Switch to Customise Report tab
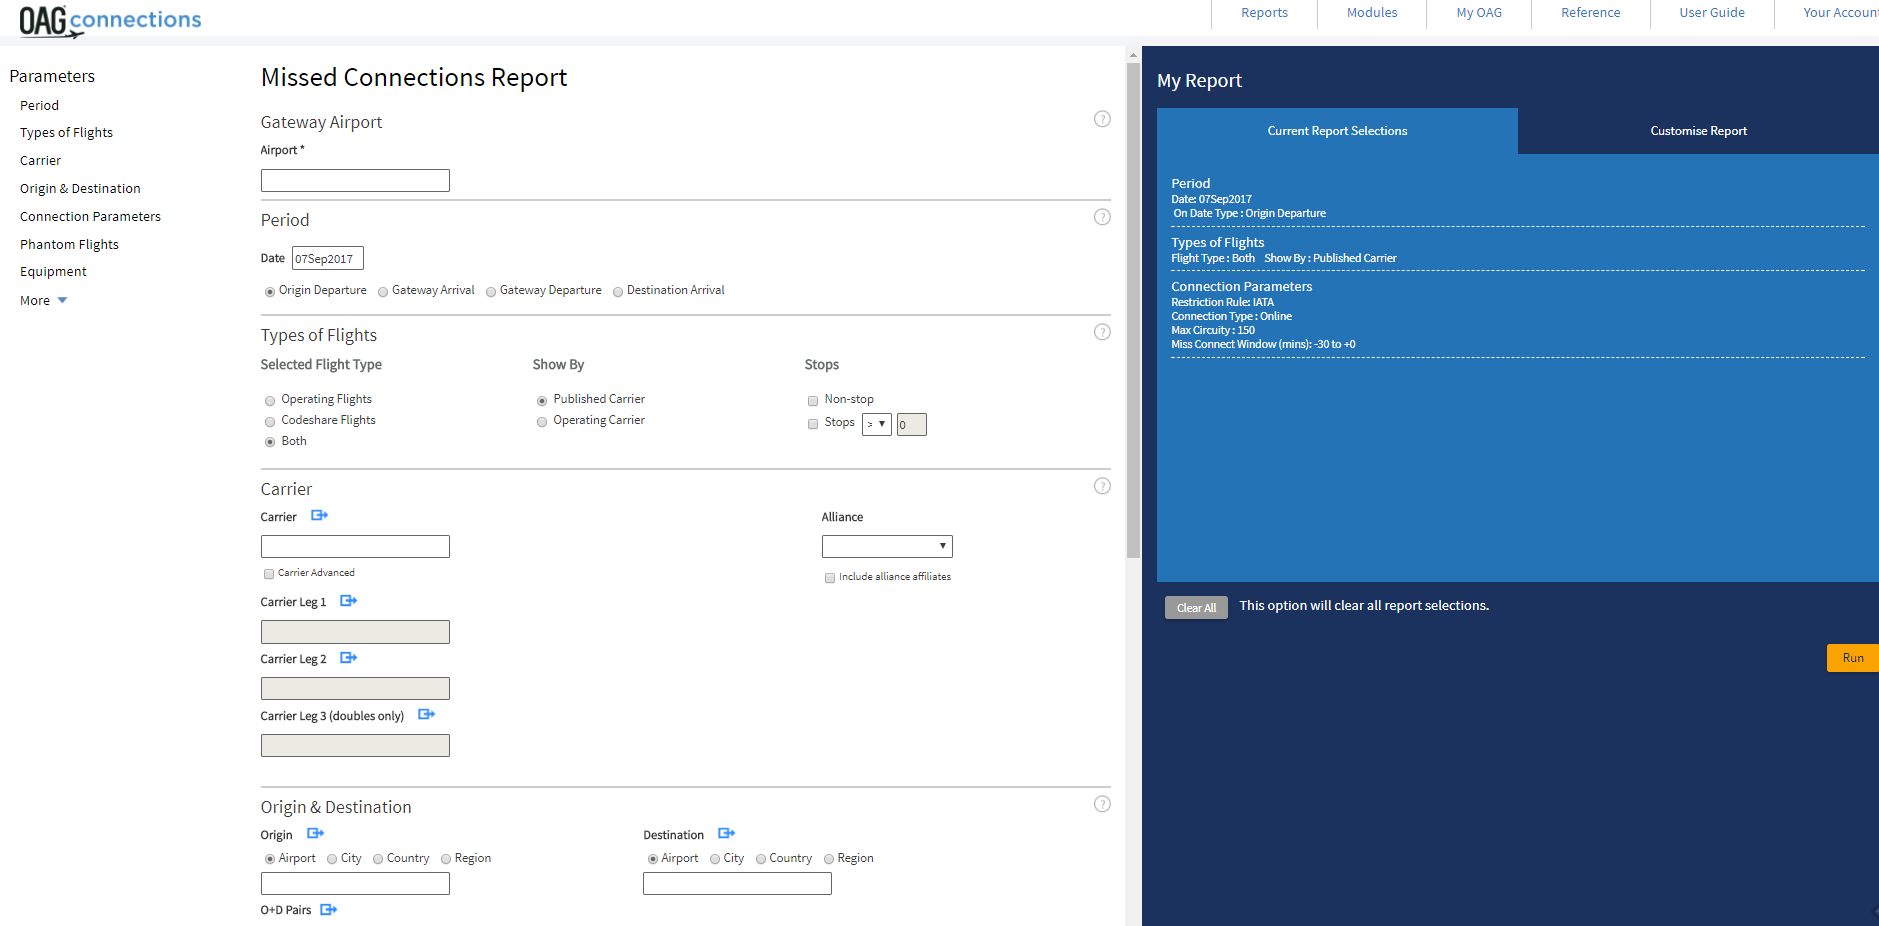The image size is (1879, 926). [x=1698, y=131]
